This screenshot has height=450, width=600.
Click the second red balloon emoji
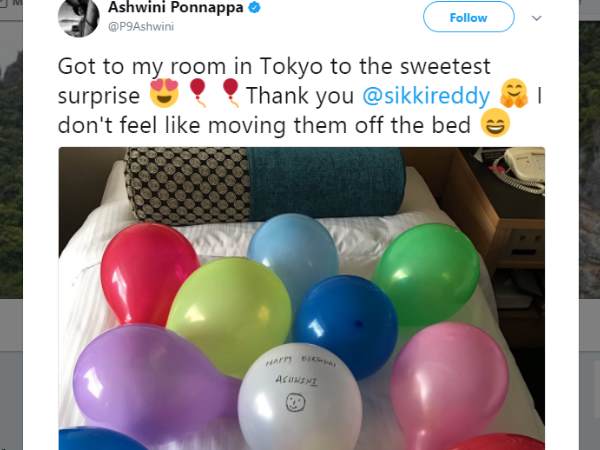(231, 92)
